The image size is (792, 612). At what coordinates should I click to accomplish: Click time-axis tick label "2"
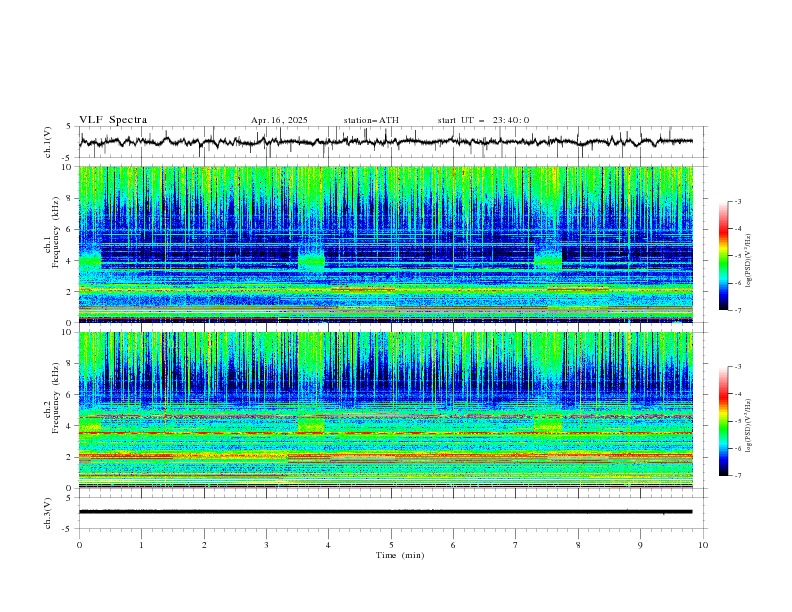[x=204, y=545]
